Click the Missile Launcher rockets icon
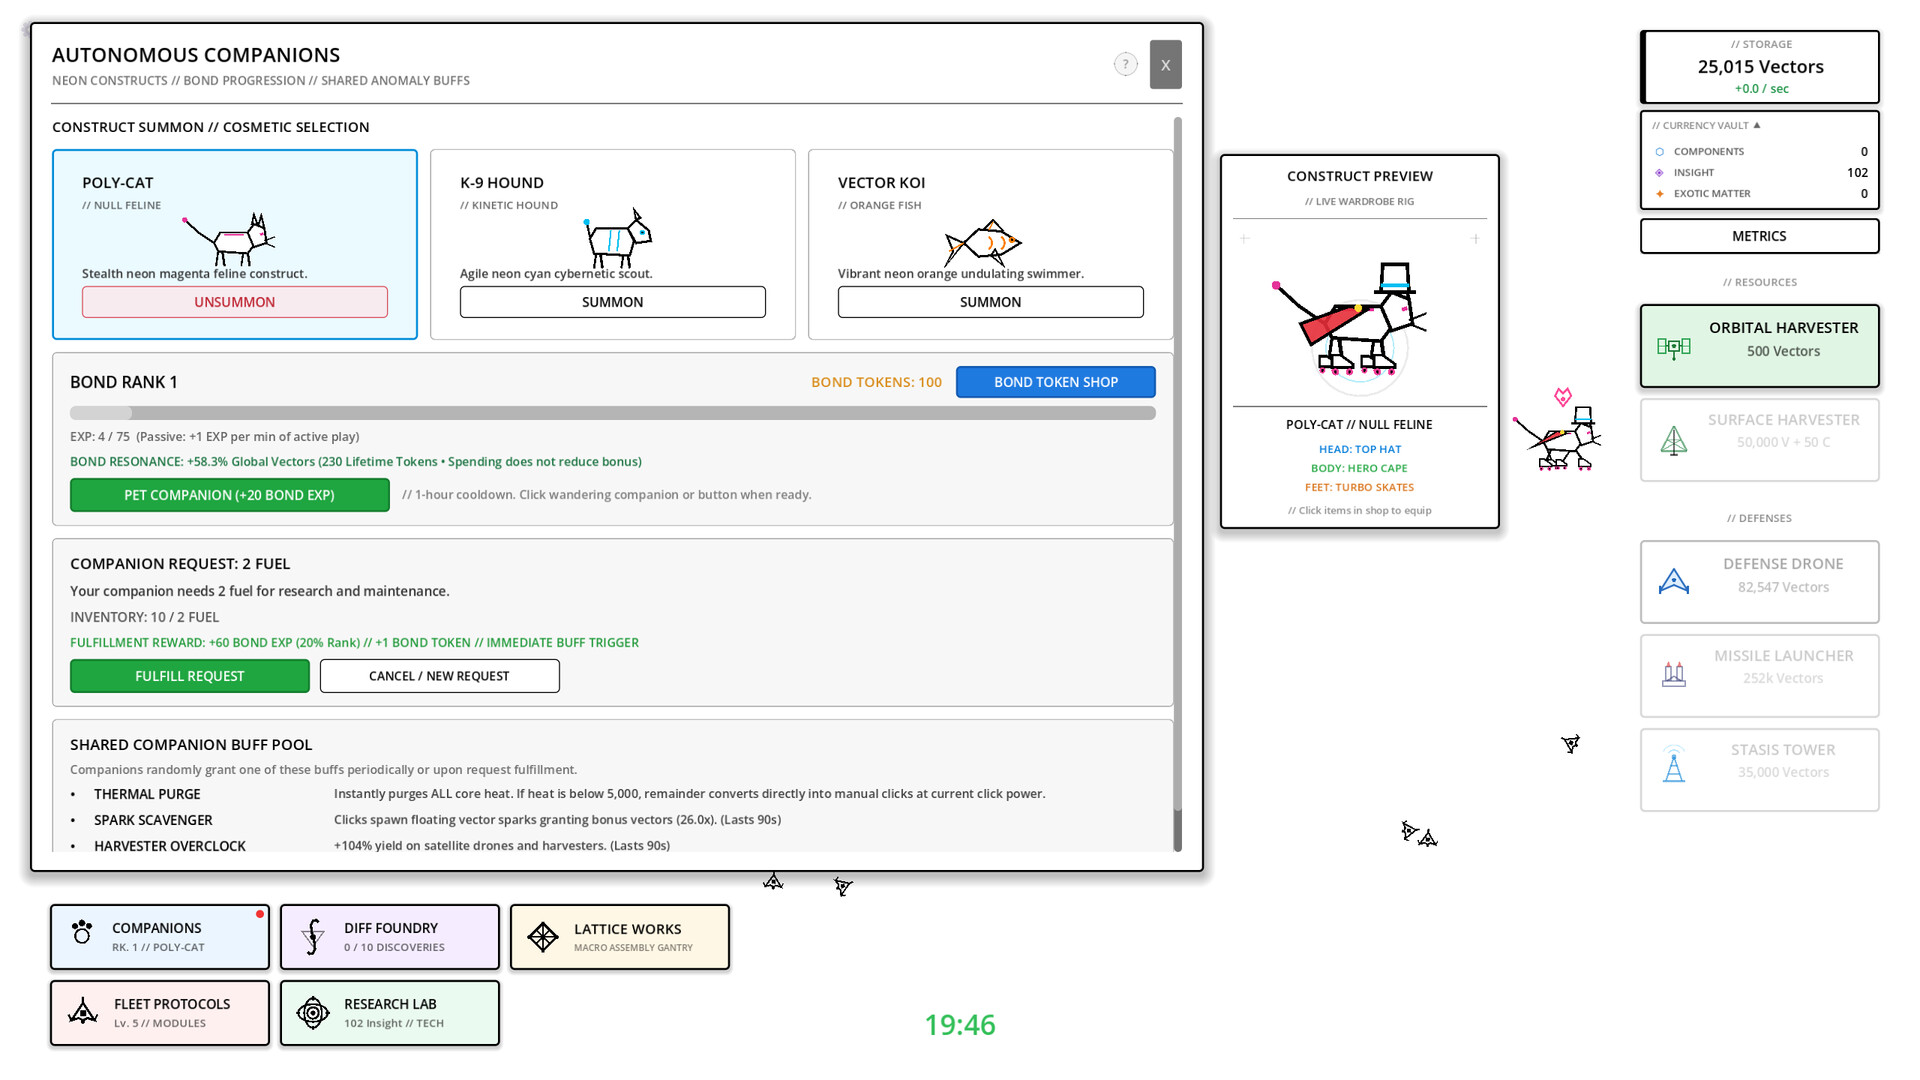The height and width of the screenshot is (1080, 1920). point(1674,675)
